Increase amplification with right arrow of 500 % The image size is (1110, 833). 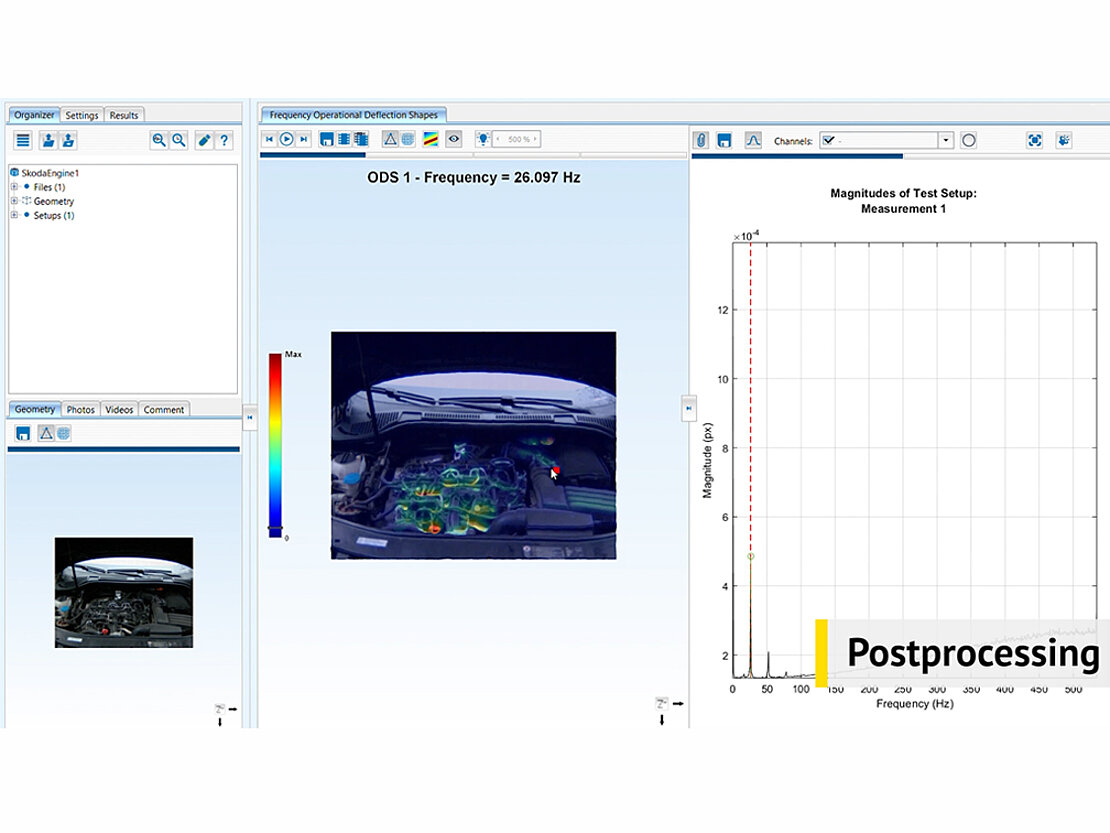(x=535, y=139)
